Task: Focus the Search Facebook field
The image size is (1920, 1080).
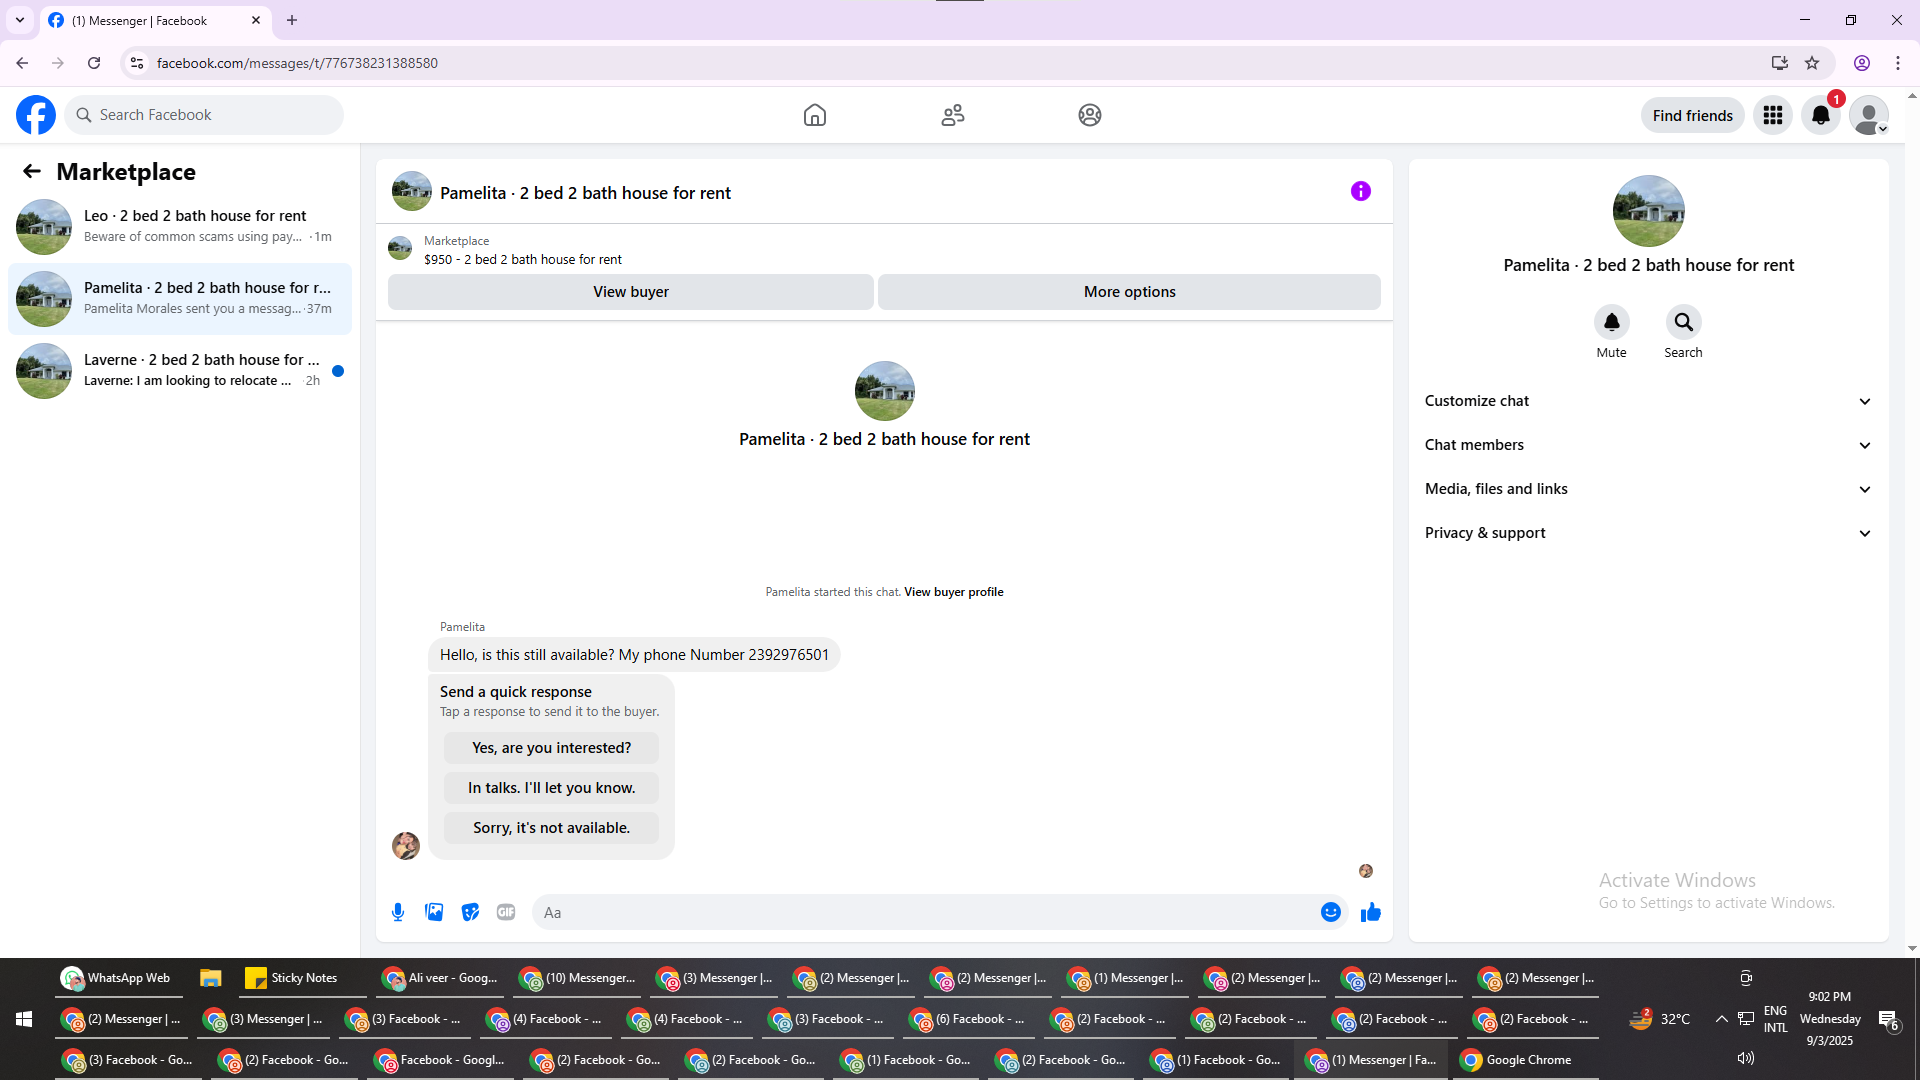Action: pos(204,115)
